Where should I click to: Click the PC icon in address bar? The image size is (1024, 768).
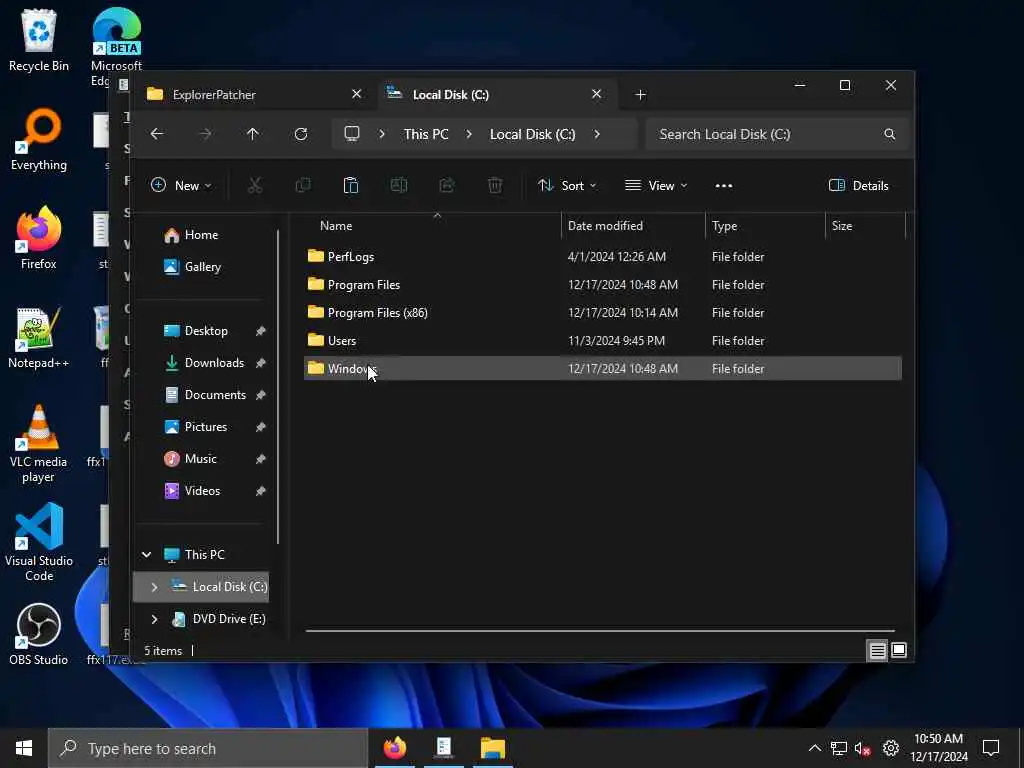pyautogui.click(x=352, y=134)
